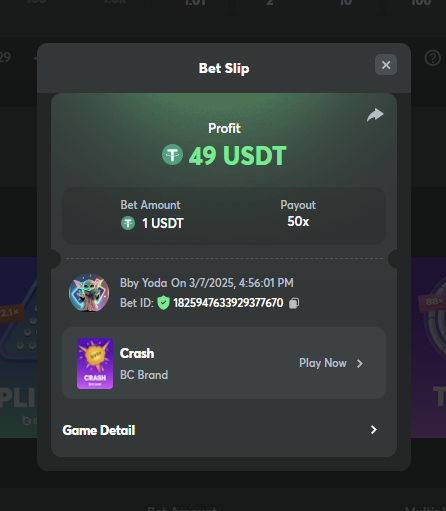Viewport: 446px width, 511px height.
Task: Click the BC Brand label
Action: (x=144, y=375)
